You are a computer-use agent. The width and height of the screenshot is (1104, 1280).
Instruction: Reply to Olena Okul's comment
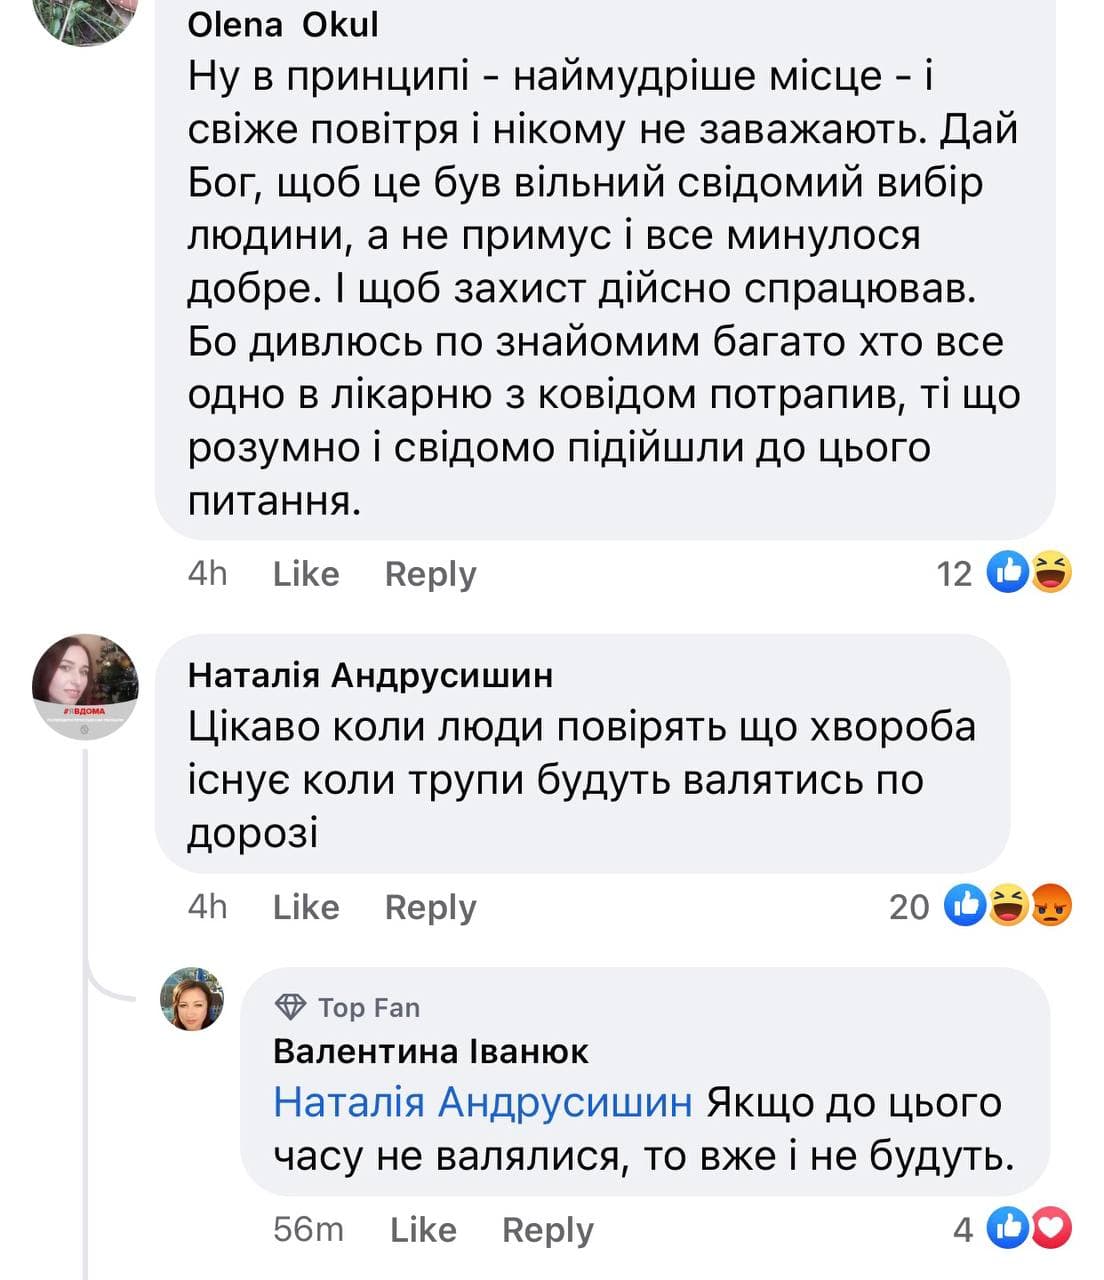(430, 574)
